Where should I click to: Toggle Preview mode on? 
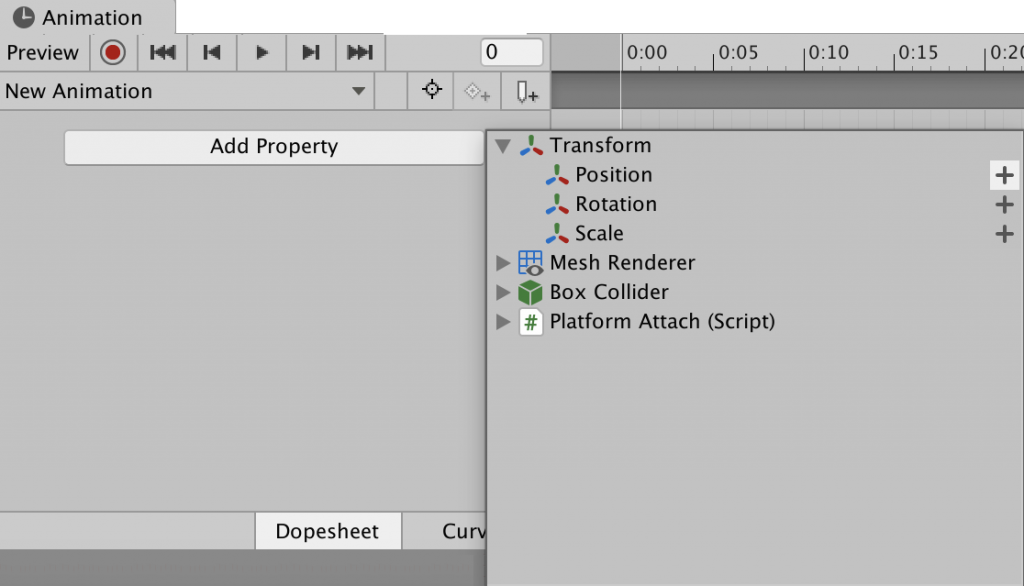click(43, 53)
